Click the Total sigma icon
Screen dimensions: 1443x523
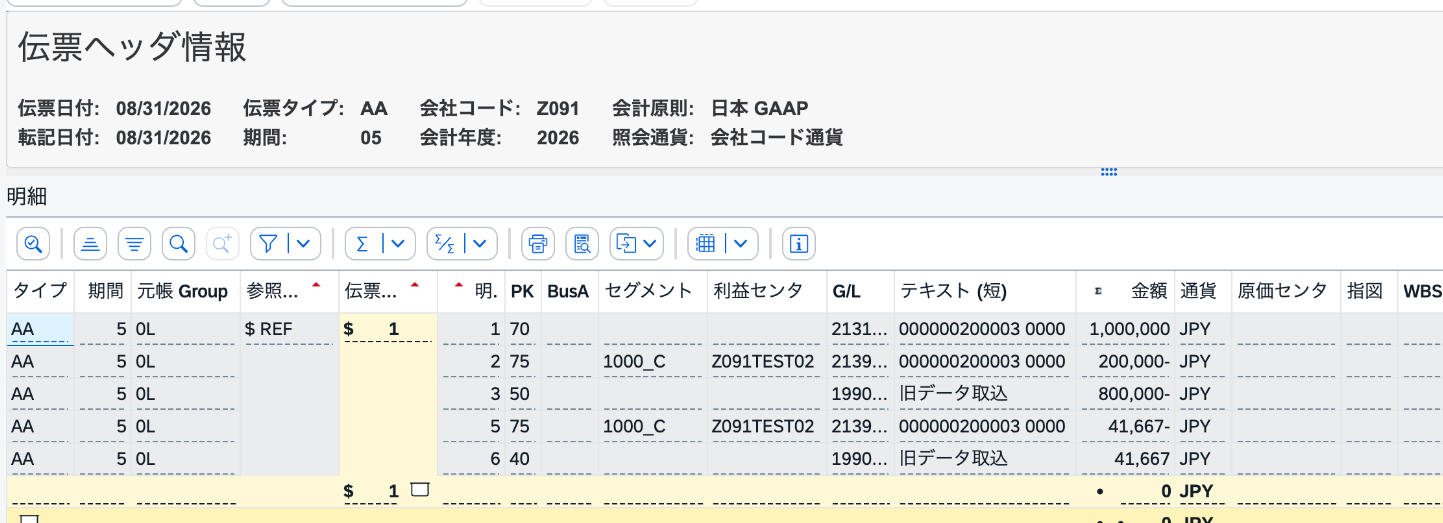(x=363, y=243)
